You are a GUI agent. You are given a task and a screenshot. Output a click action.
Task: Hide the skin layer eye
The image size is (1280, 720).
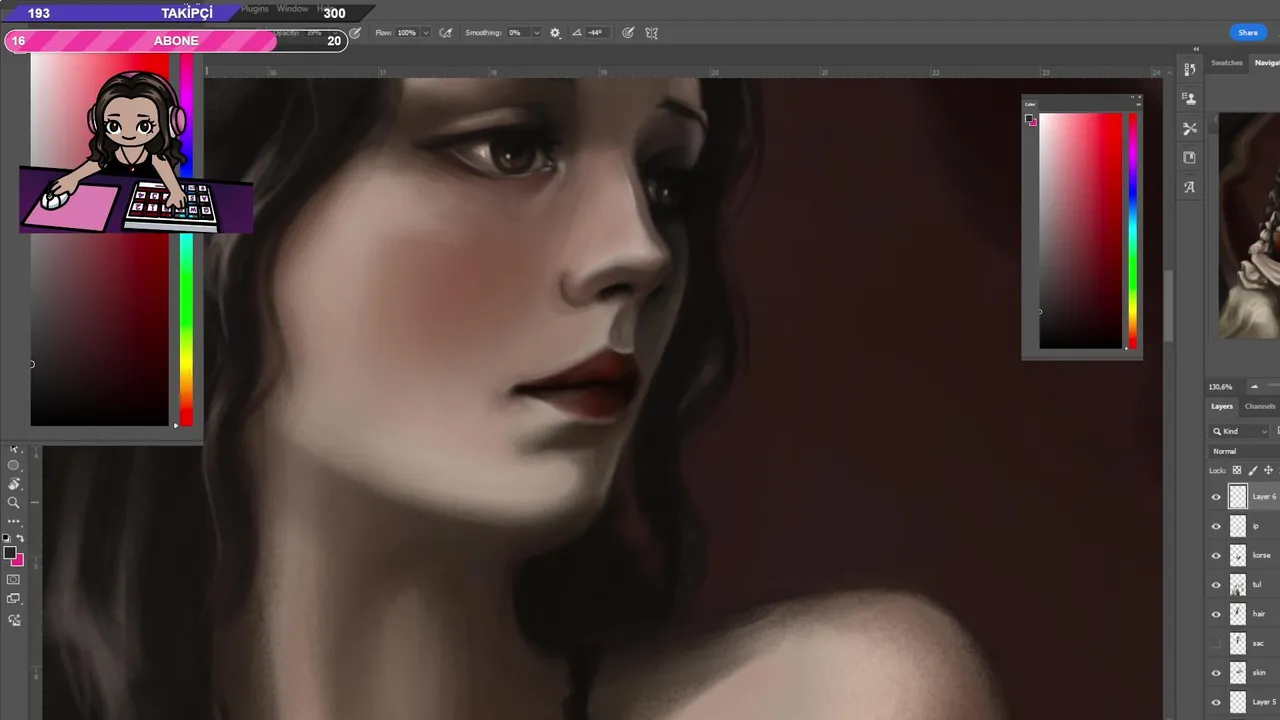1216,673
